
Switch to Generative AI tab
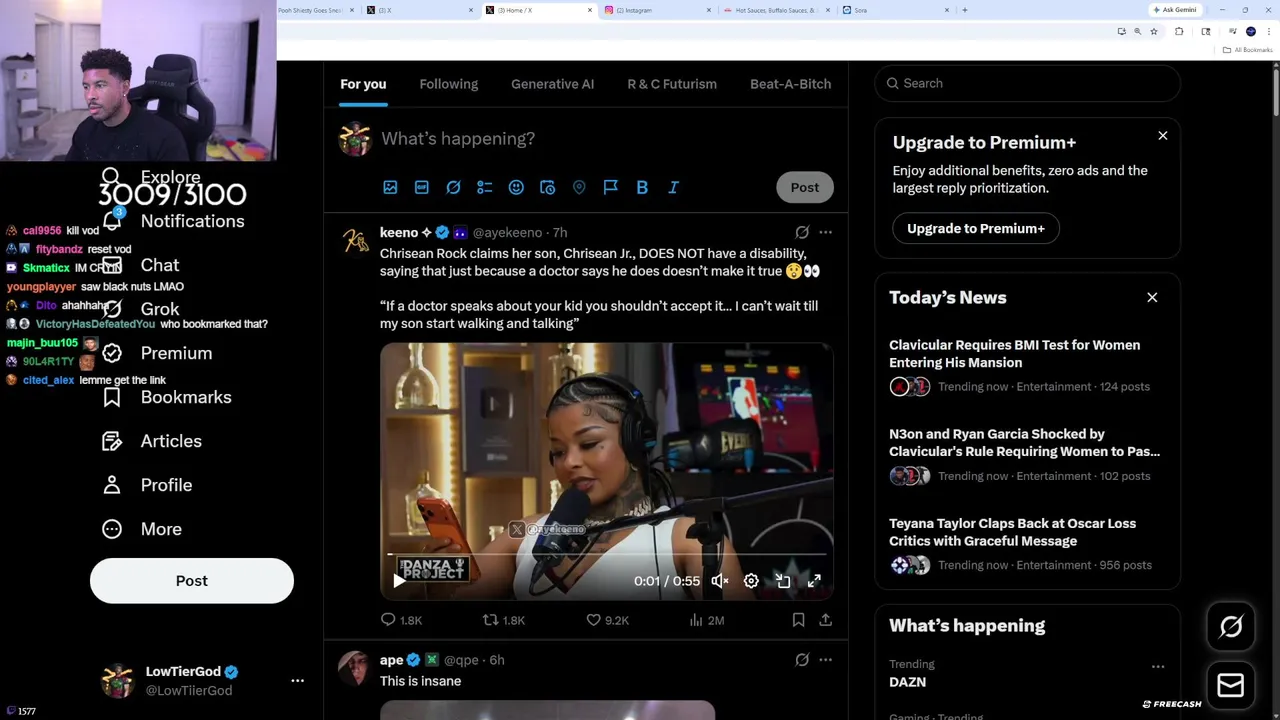[x=552, y=84]
